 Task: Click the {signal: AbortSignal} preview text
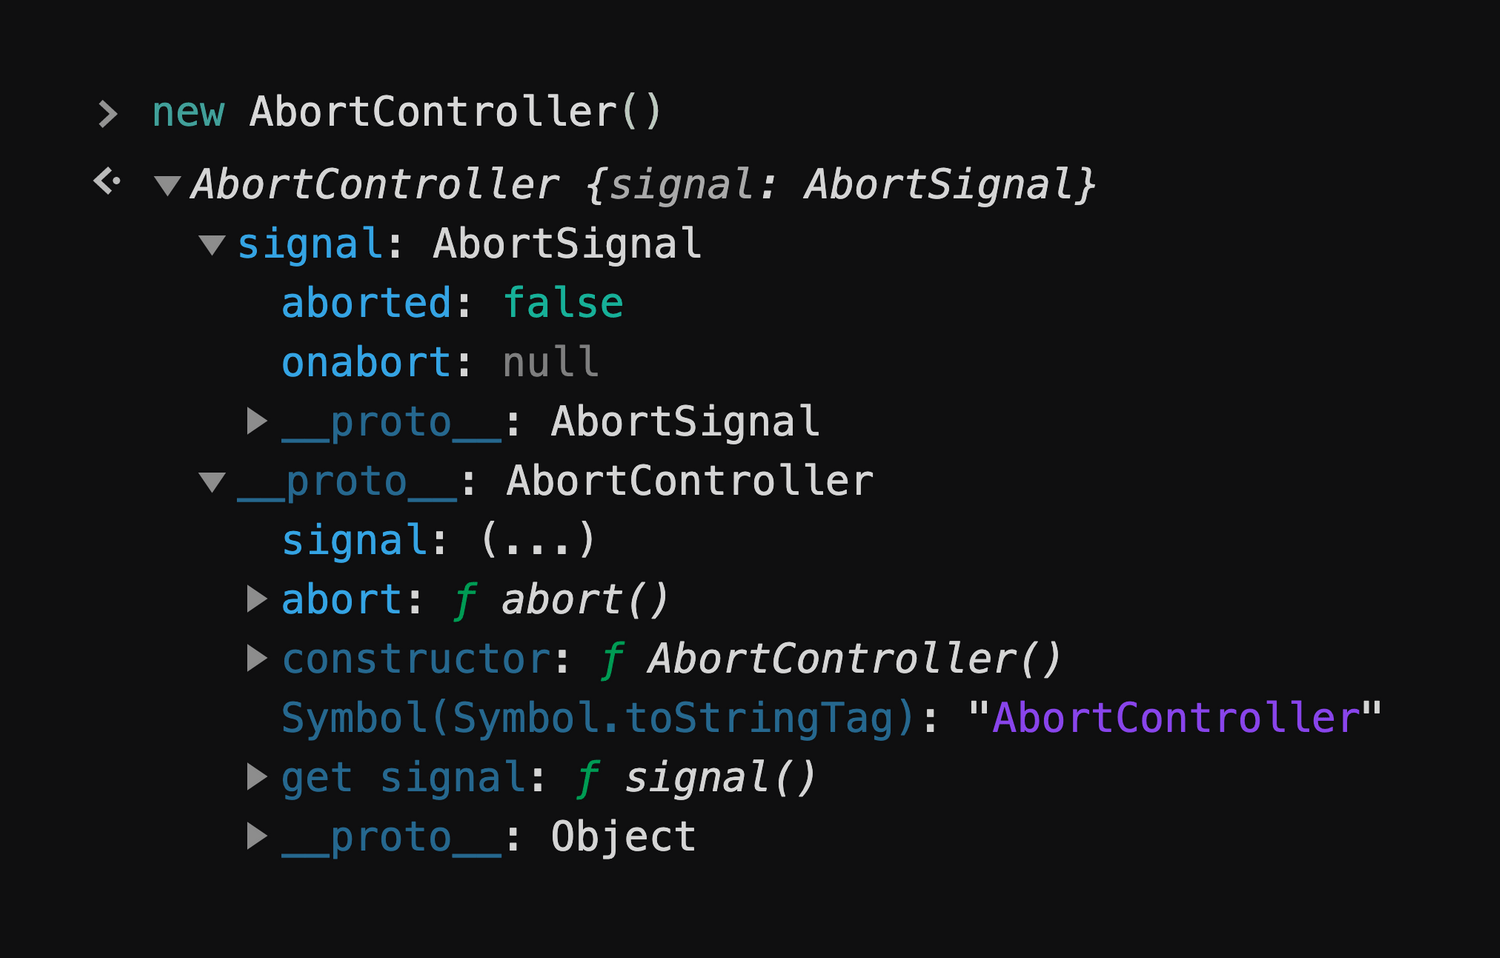coord(841,185)
